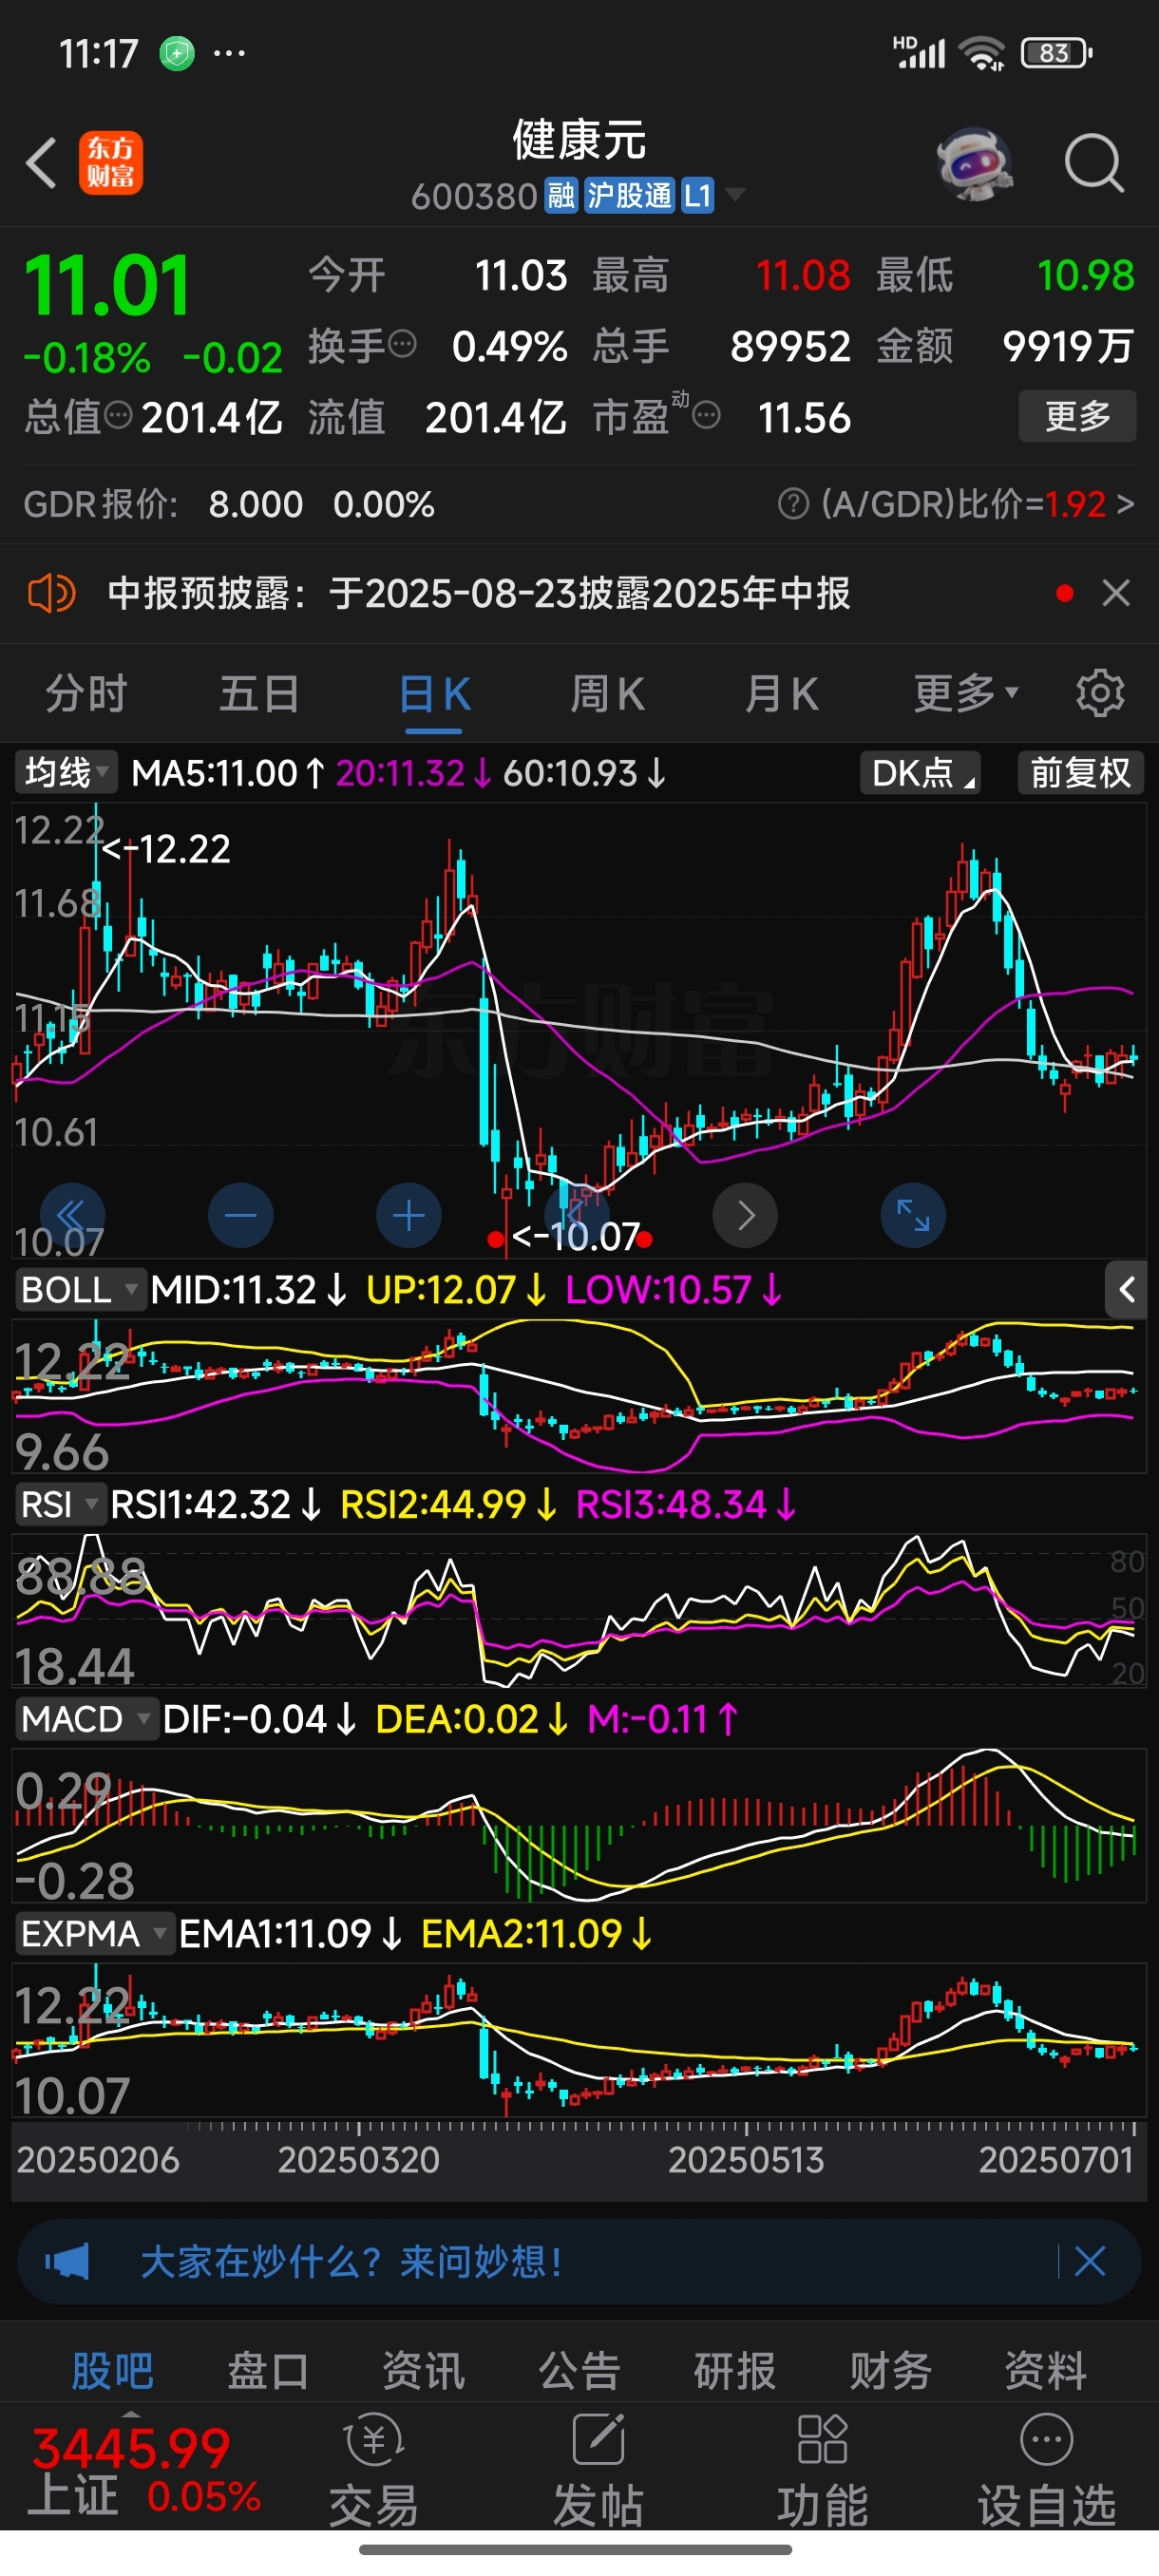The height and width of the screenshot is (2576, 1159).
Task: Tap the 沪股通 badge
Action: pos(629,195)
